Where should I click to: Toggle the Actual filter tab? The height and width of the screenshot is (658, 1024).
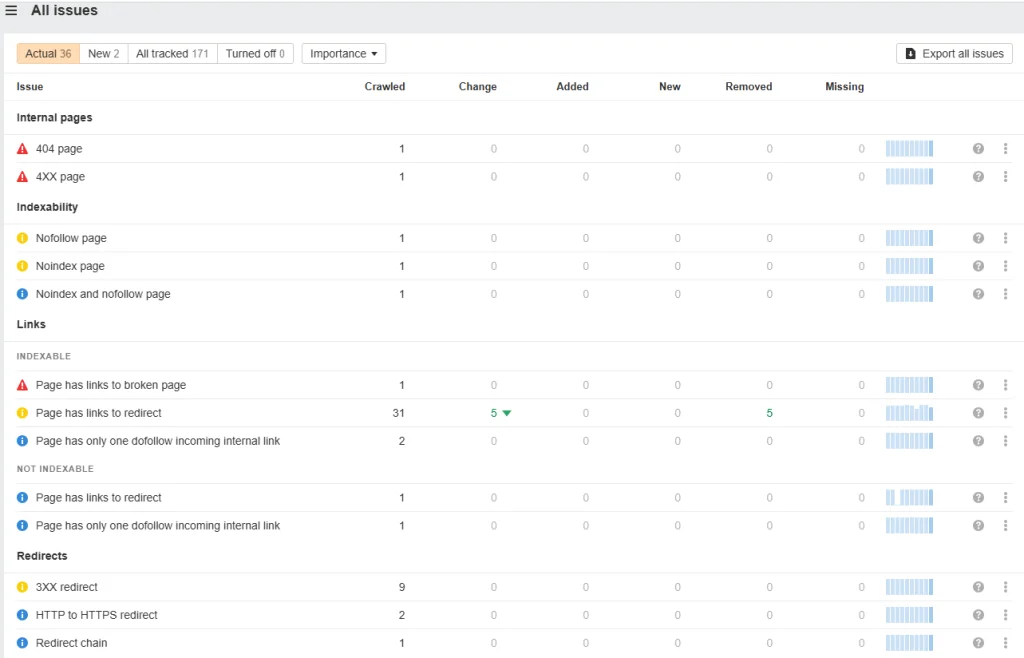point(47,53)
